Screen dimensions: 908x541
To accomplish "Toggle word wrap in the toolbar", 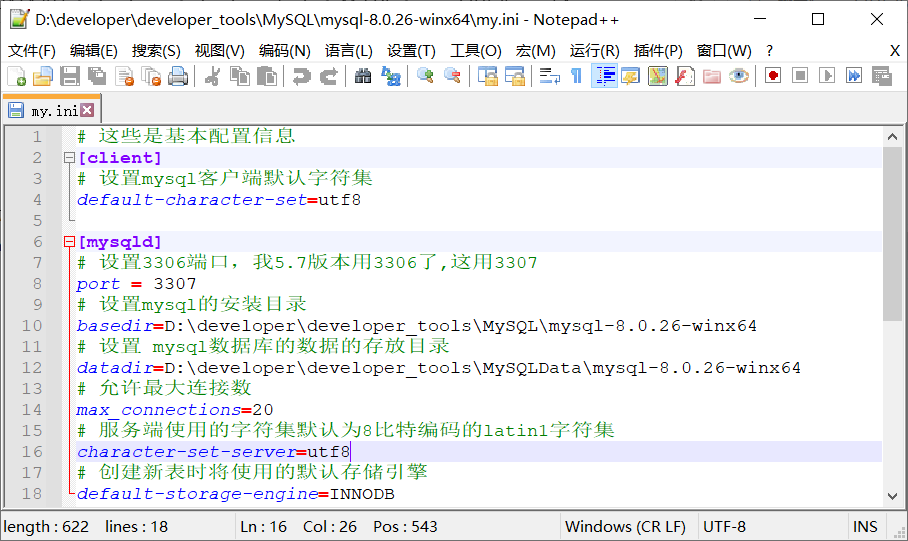I will (549, 76).
